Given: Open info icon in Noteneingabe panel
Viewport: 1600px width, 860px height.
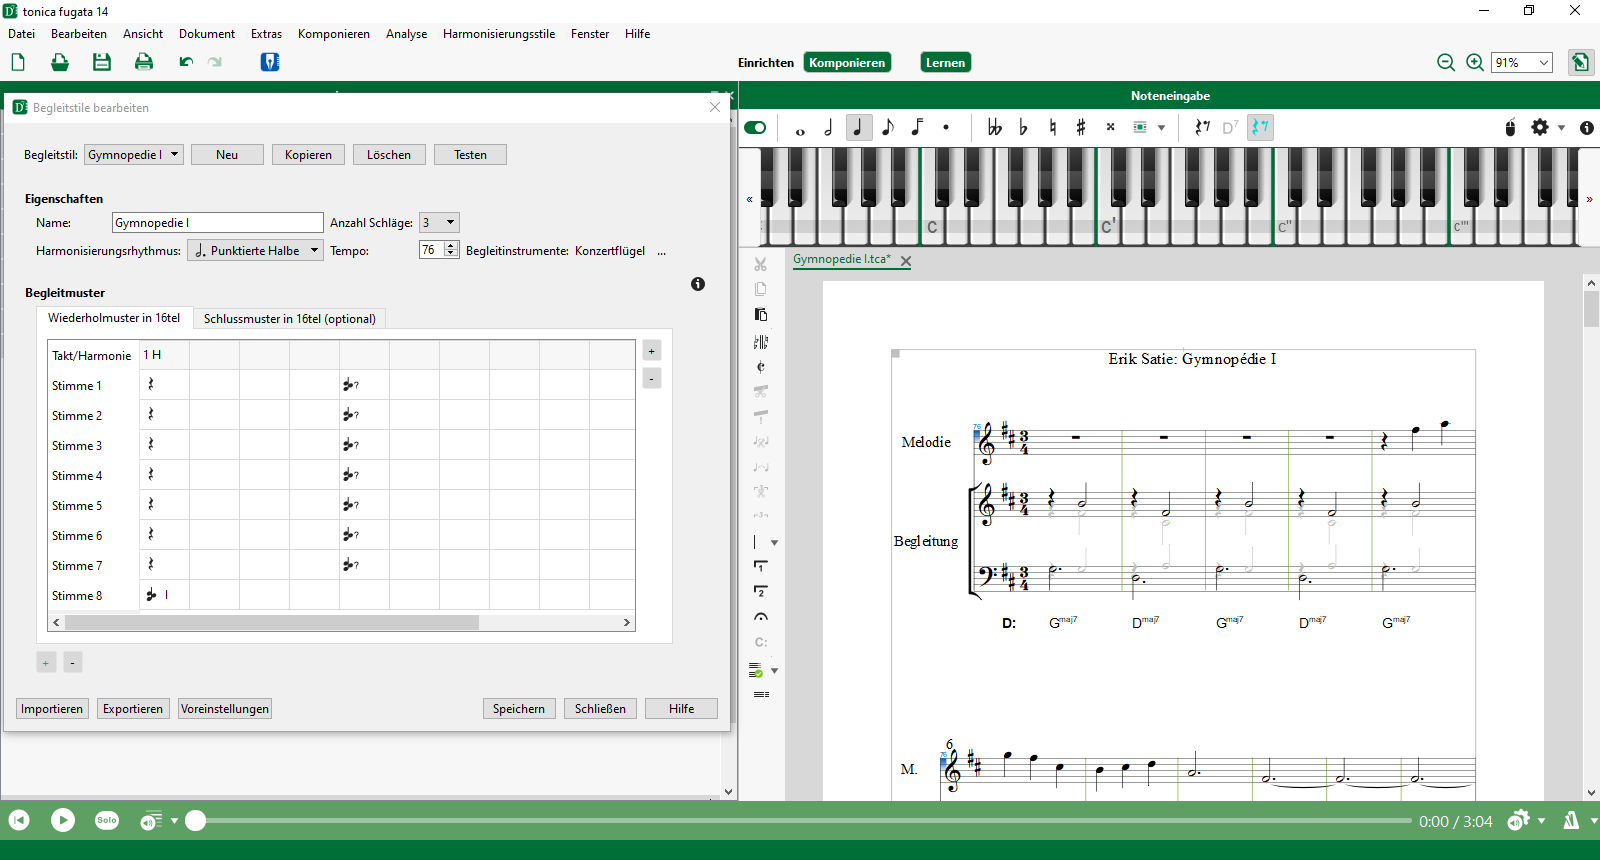Looking at the screenshot, I should click(1587, 128).
